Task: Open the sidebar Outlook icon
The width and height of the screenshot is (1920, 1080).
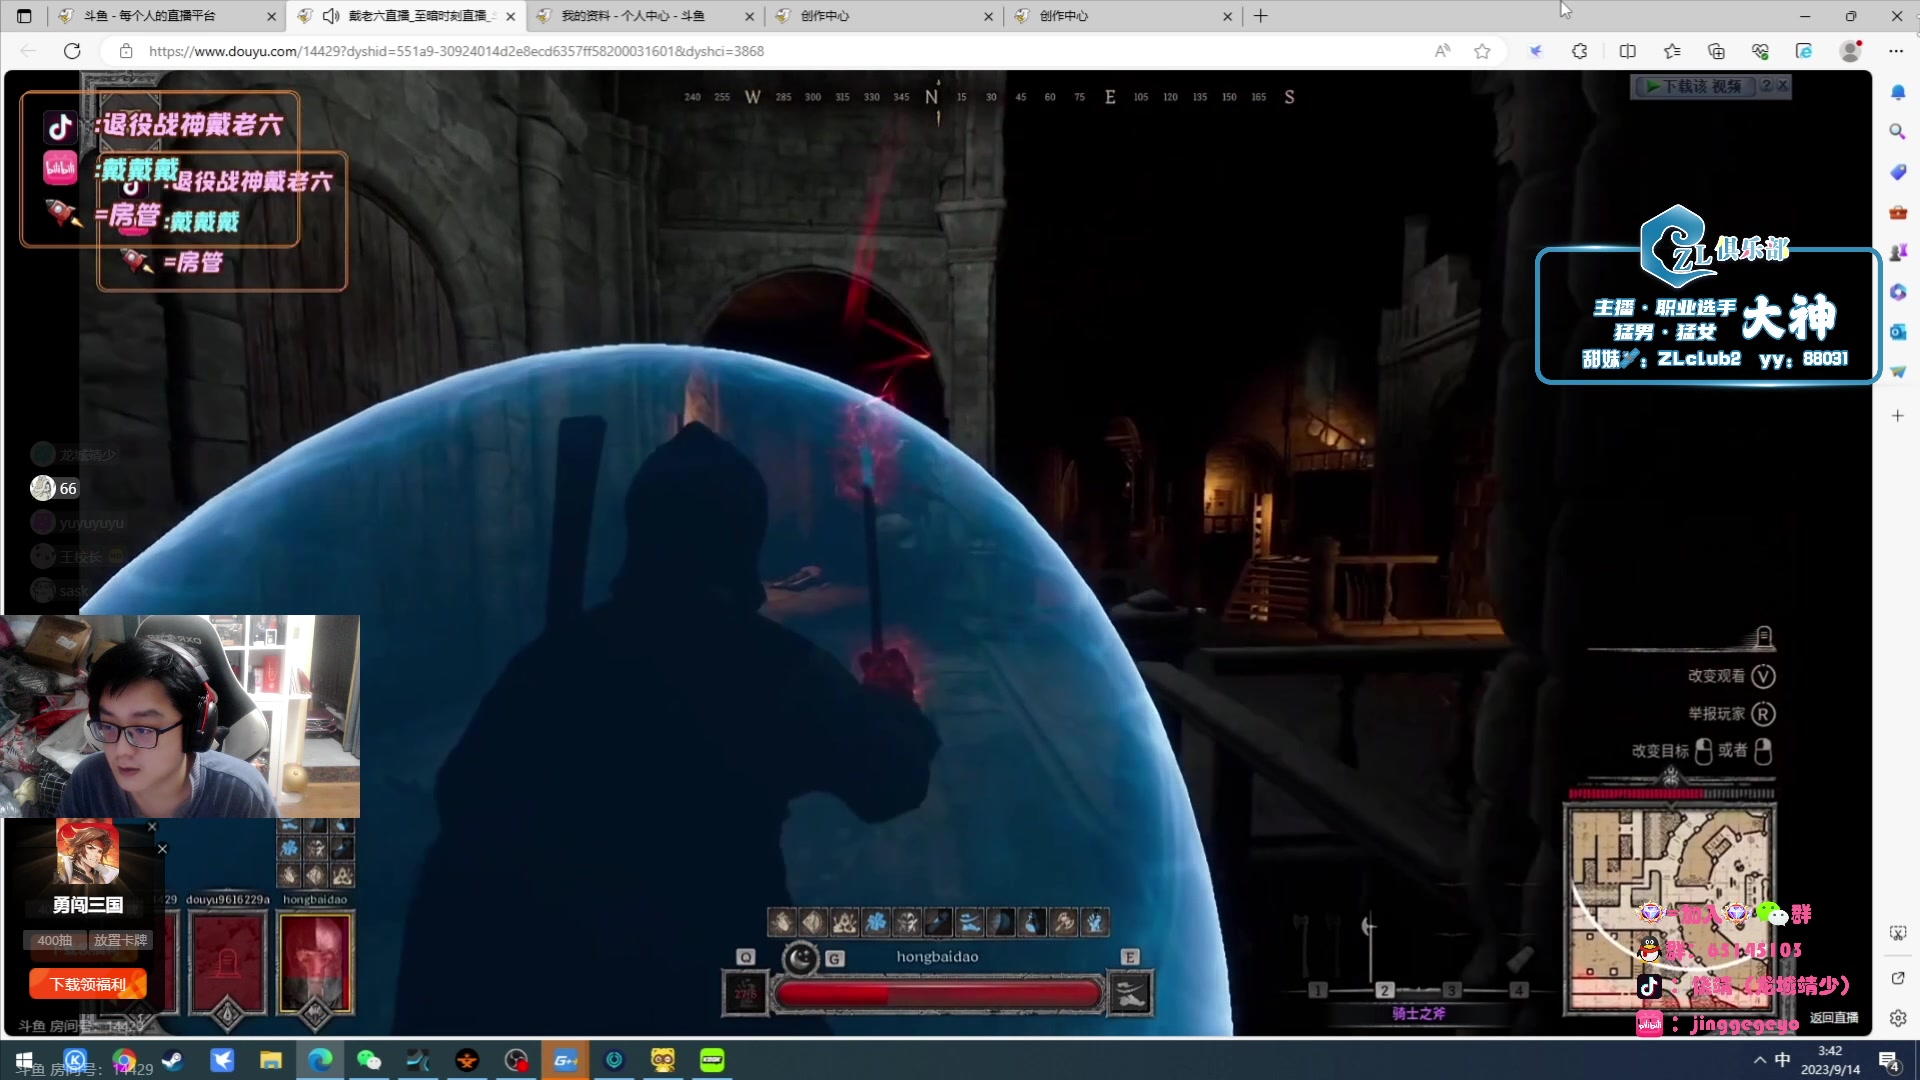Action: (x=1898, y=331)
